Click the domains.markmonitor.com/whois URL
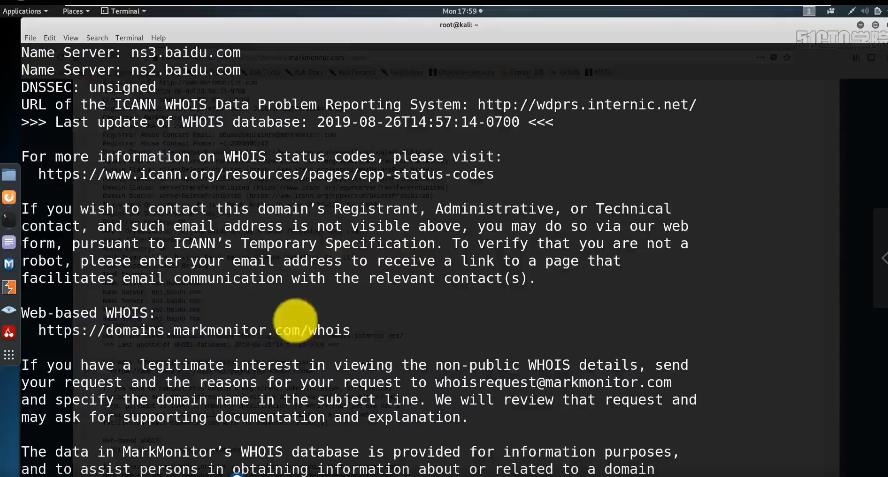The height and width of the screenshot is (477, 888). pyautogui.click(x=194, y=330)
